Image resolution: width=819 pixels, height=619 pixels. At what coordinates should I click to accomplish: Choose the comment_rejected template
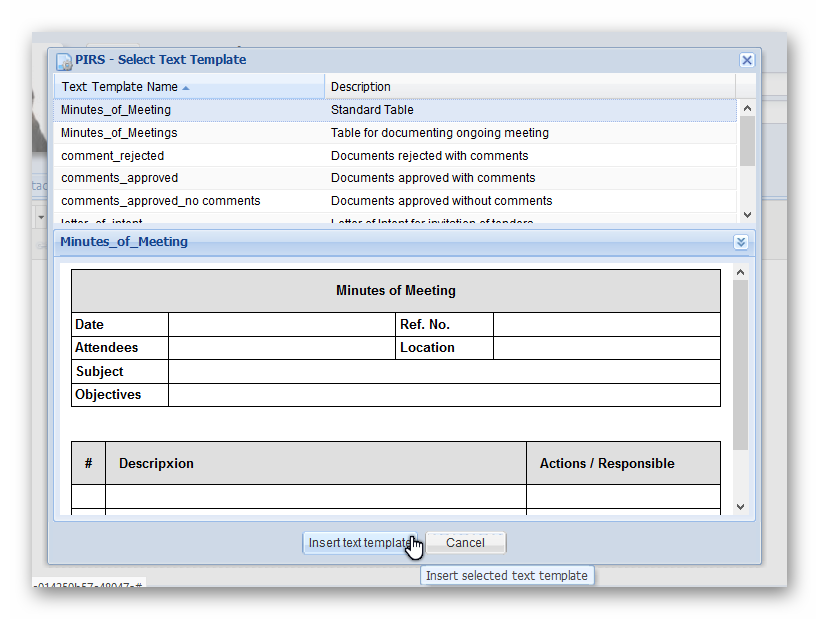click(112, 156)
